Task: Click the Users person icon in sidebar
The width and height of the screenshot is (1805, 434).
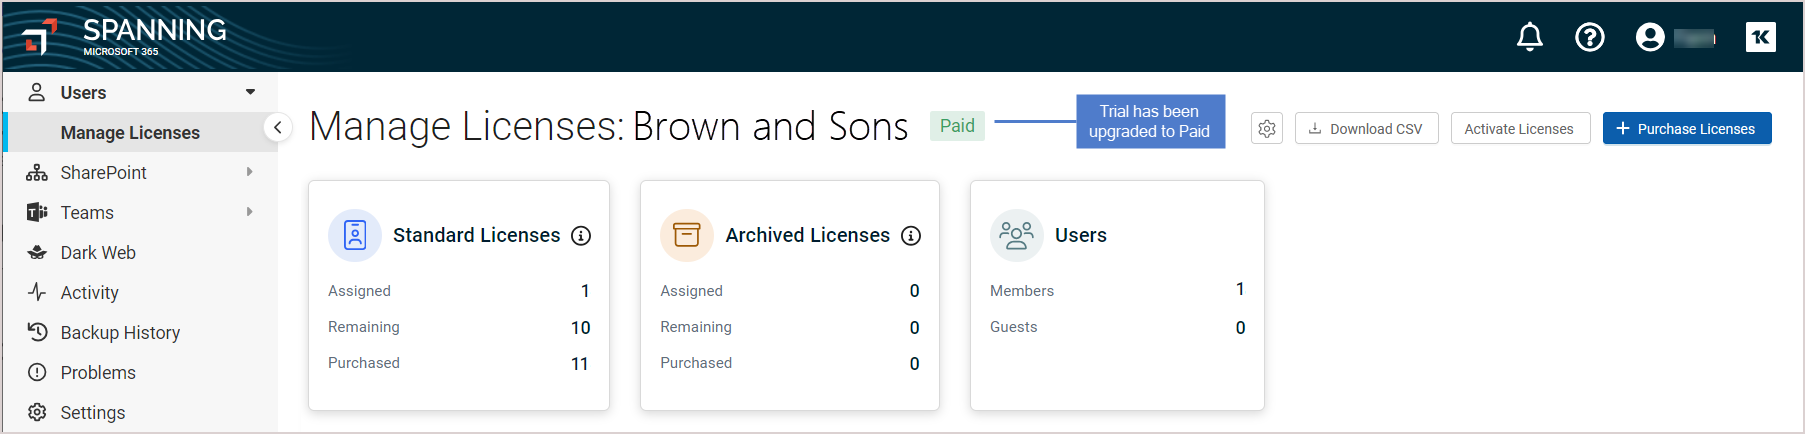Action: (x=37, y=92)
